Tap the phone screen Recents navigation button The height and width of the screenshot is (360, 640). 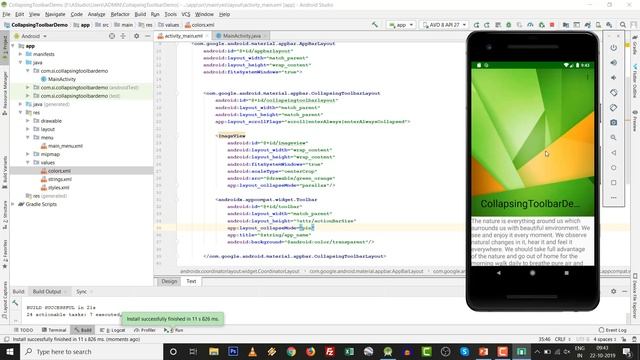pyautogui.click(x=567, y=273)
